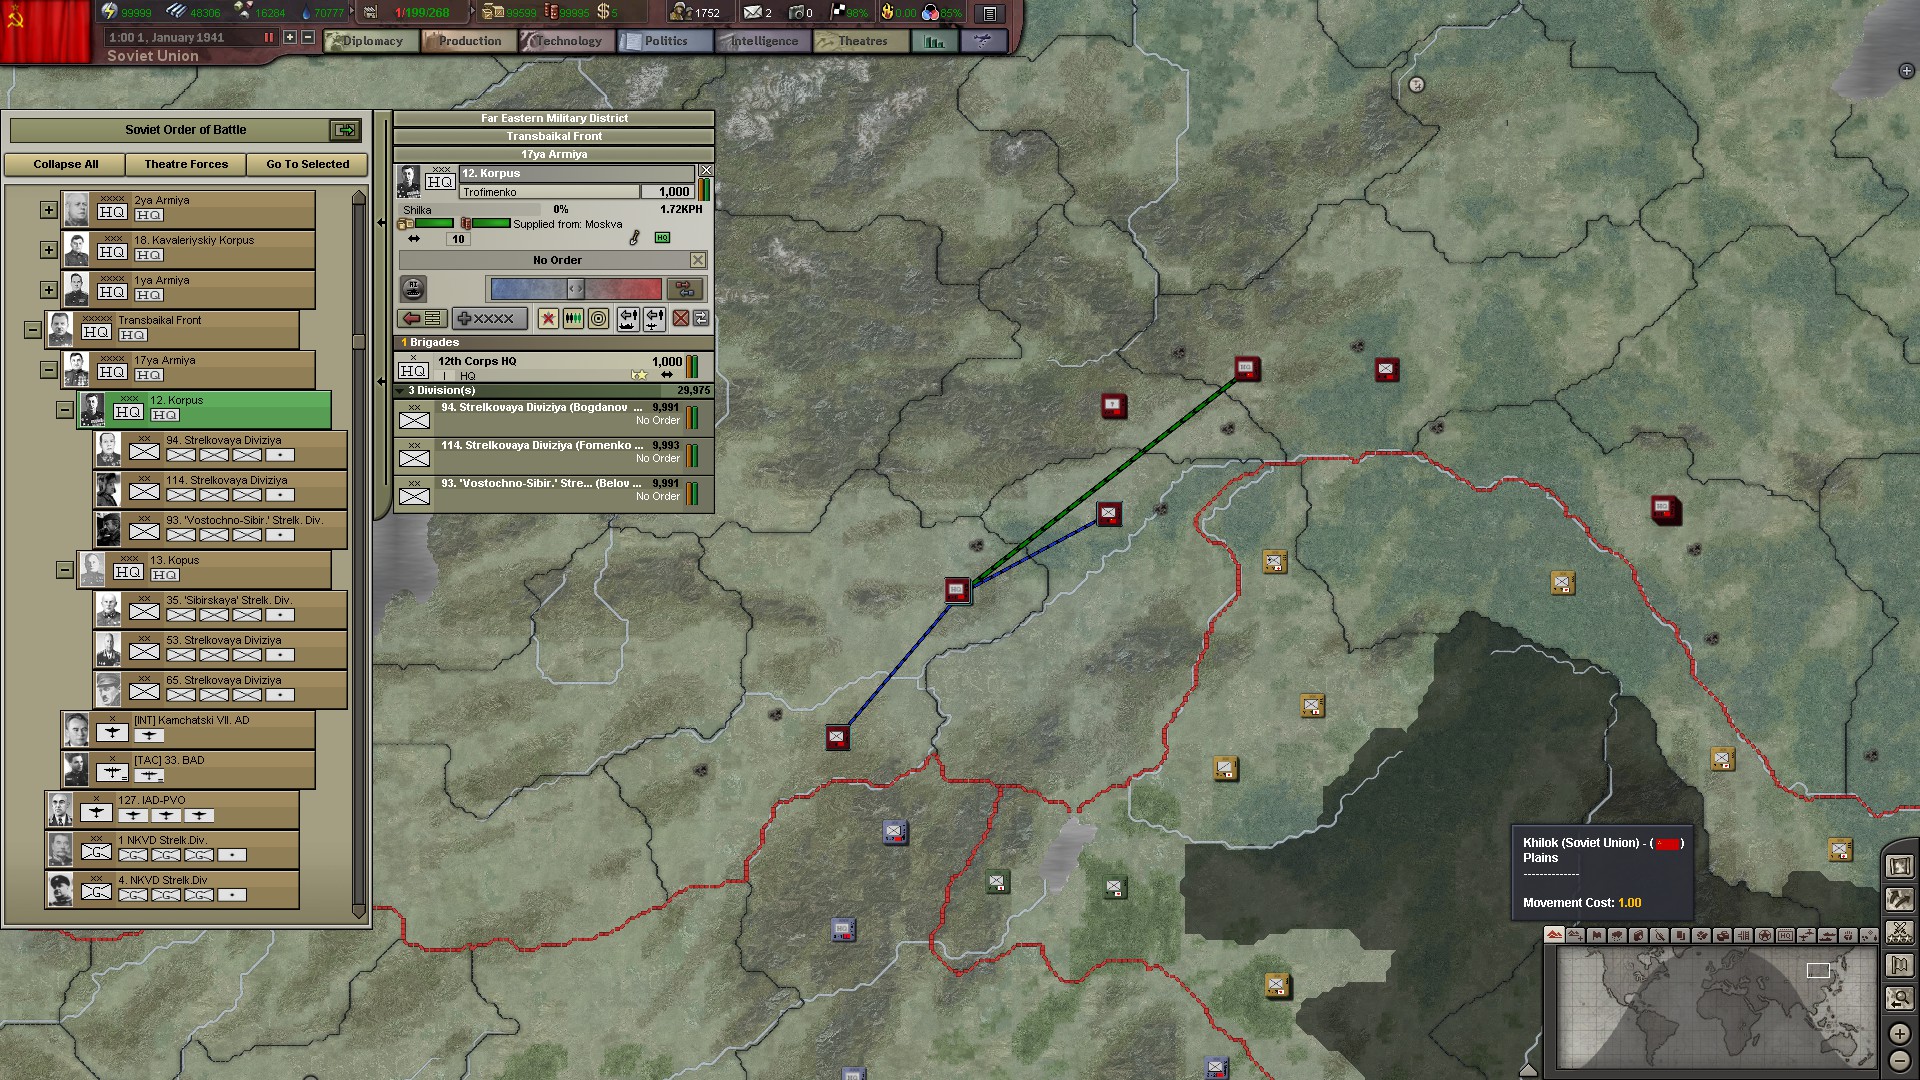
Task: Click the attach to higher HQ (+XXXX) button
Action: click(489, 319)
